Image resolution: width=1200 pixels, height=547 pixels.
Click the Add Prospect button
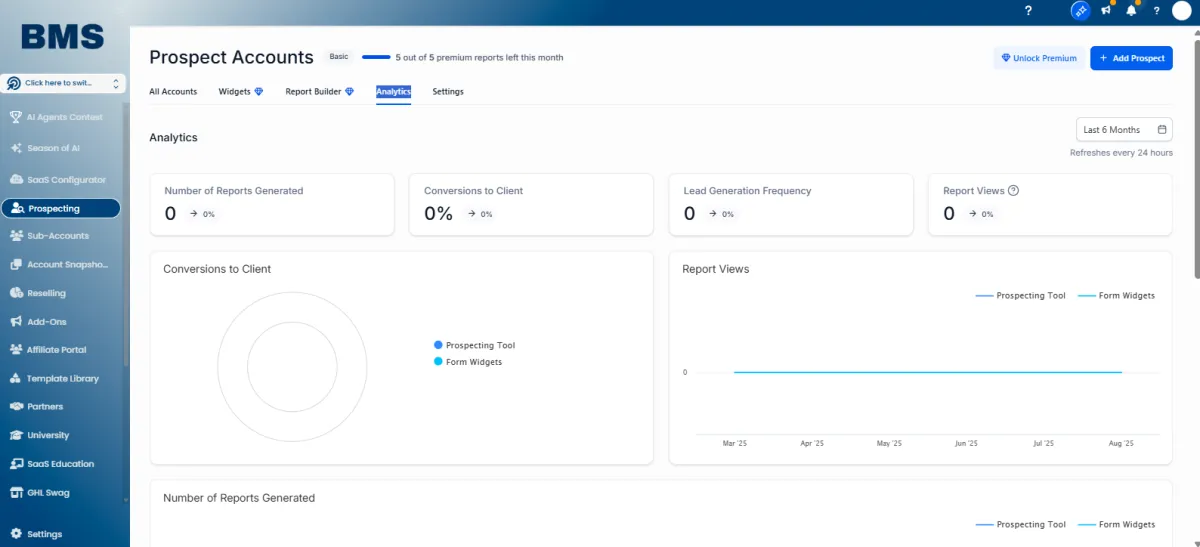pyautogui.click(x=1131, y=58)
